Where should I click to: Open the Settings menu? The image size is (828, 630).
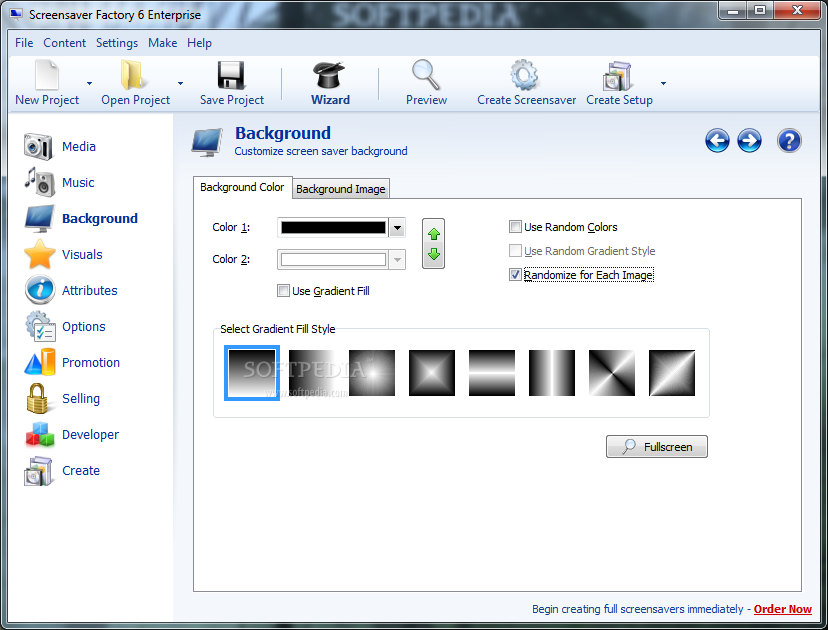pos(117,43)
